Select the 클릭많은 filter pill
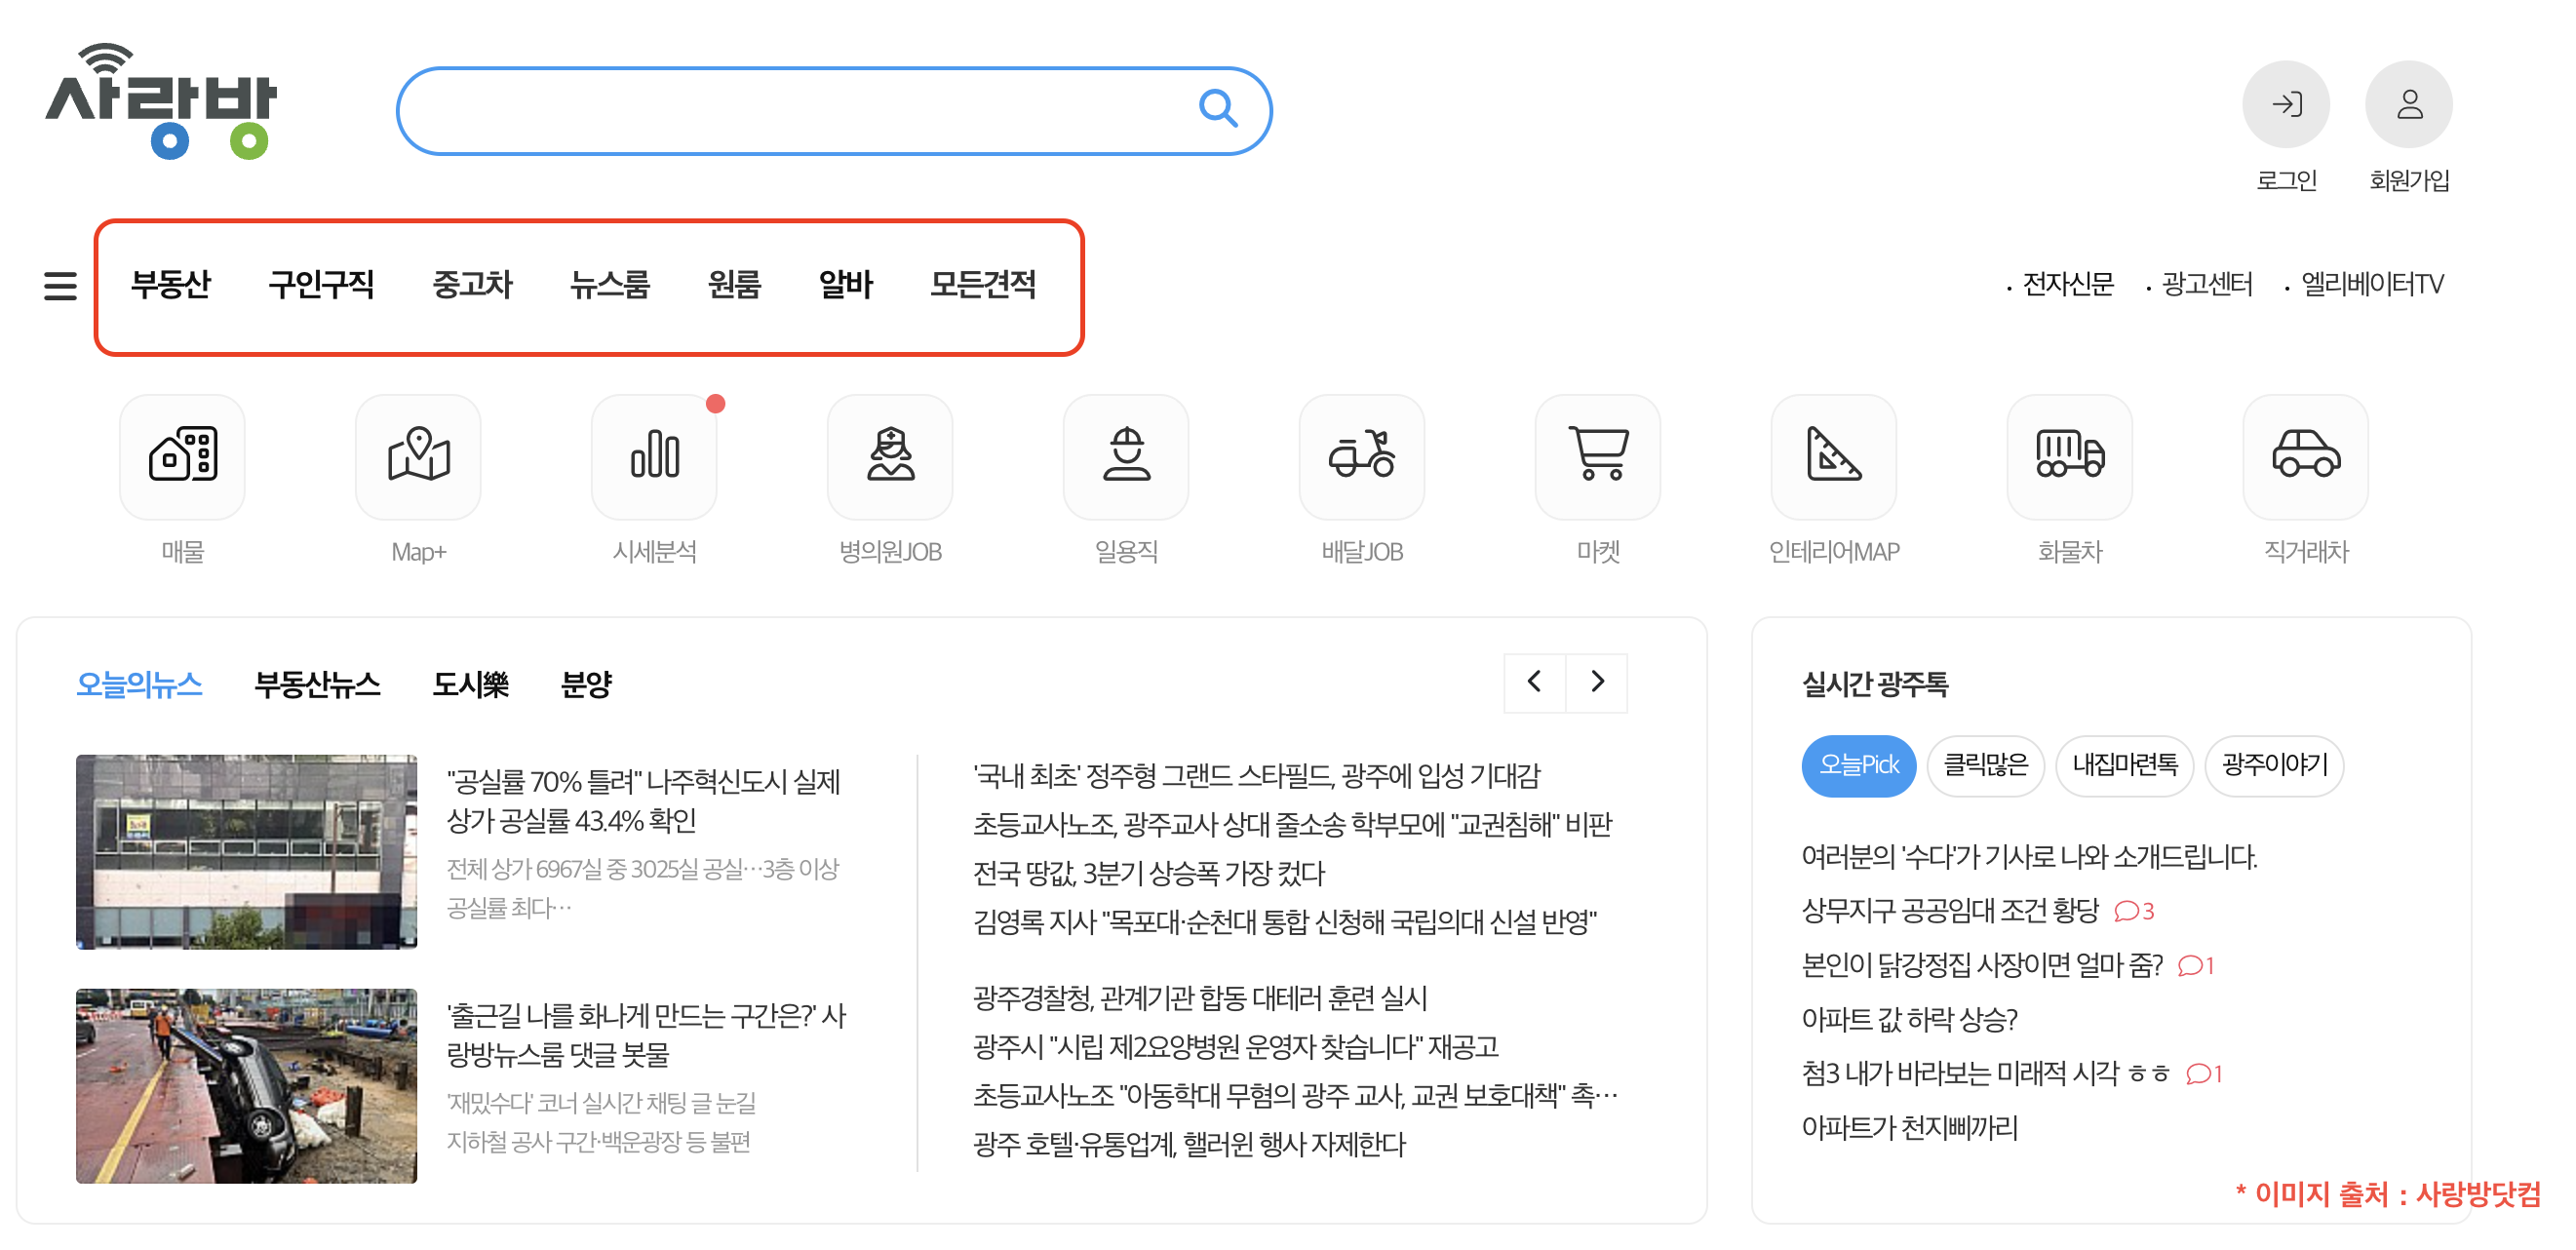 [1985, 765]
